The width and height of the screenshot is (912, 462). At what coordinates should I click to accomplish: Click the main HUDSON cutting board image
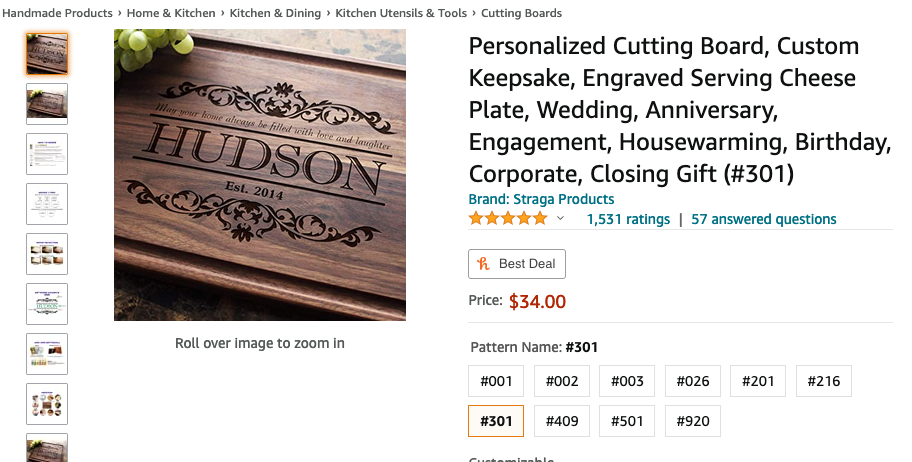260,175
